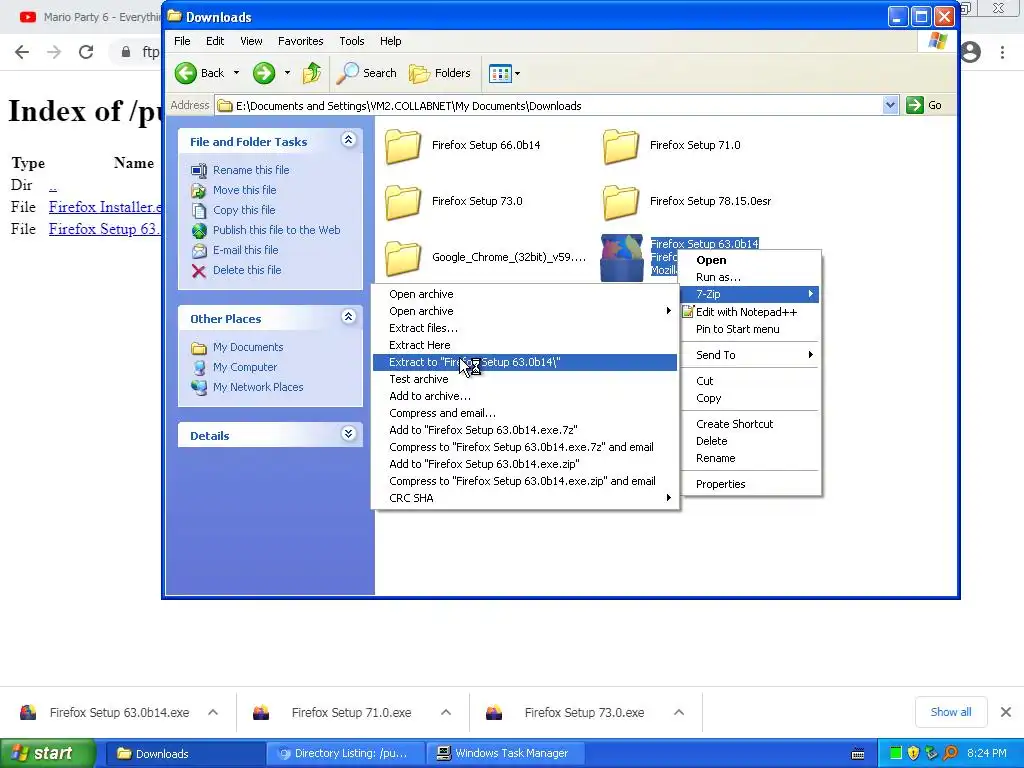Open the Favorites menu
The height and width of the screenshot is (768, 1024).
[x=300, y=41]
